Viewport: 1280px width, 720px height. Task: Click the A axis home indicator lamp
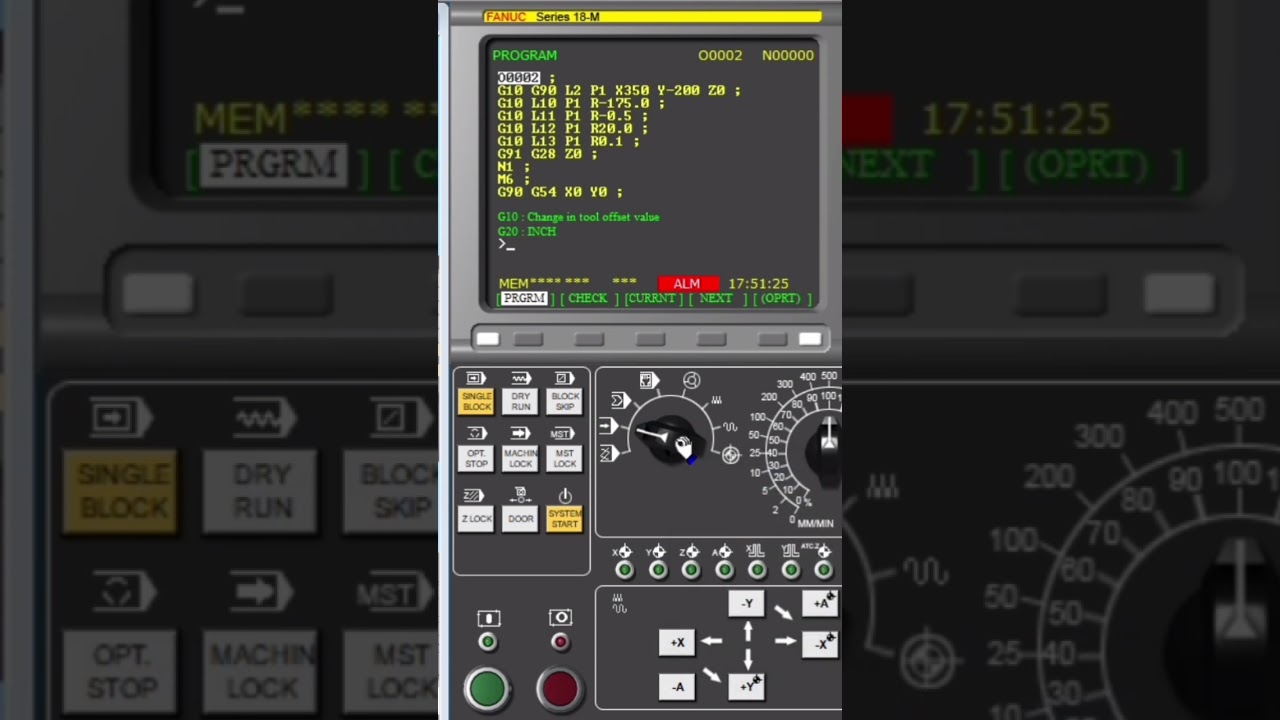(x=724, y=570)
